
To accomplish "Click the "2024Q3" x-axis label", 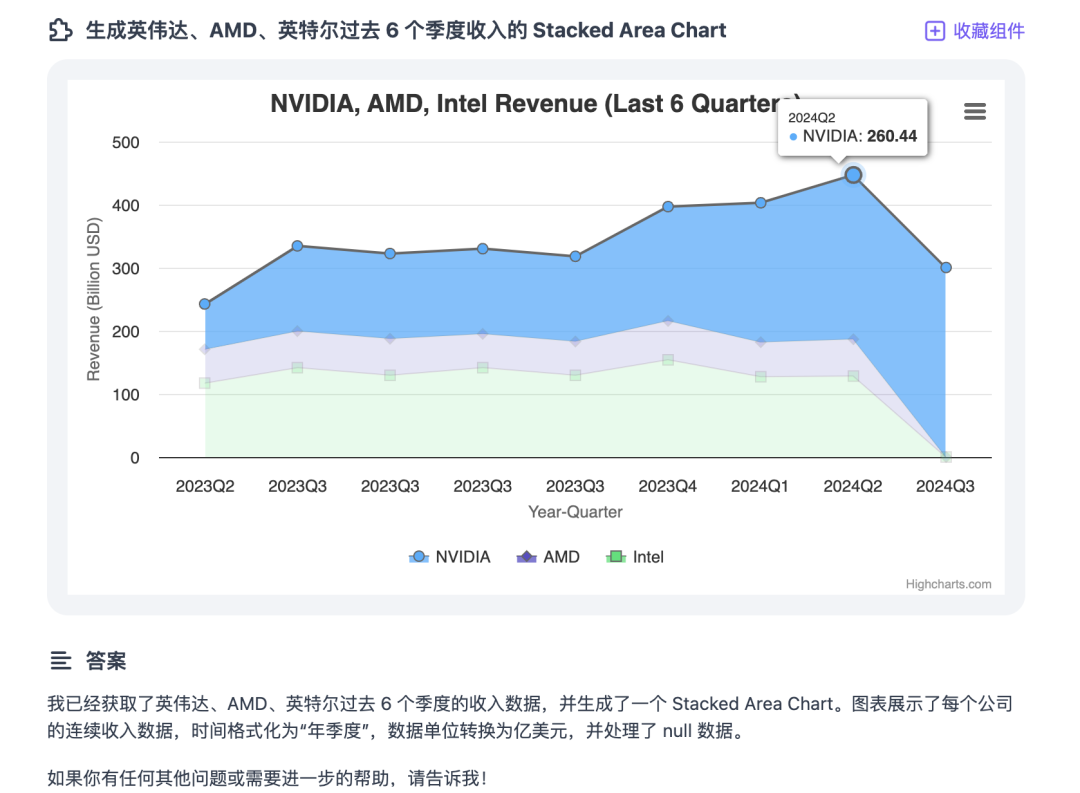I will point(945,486).
